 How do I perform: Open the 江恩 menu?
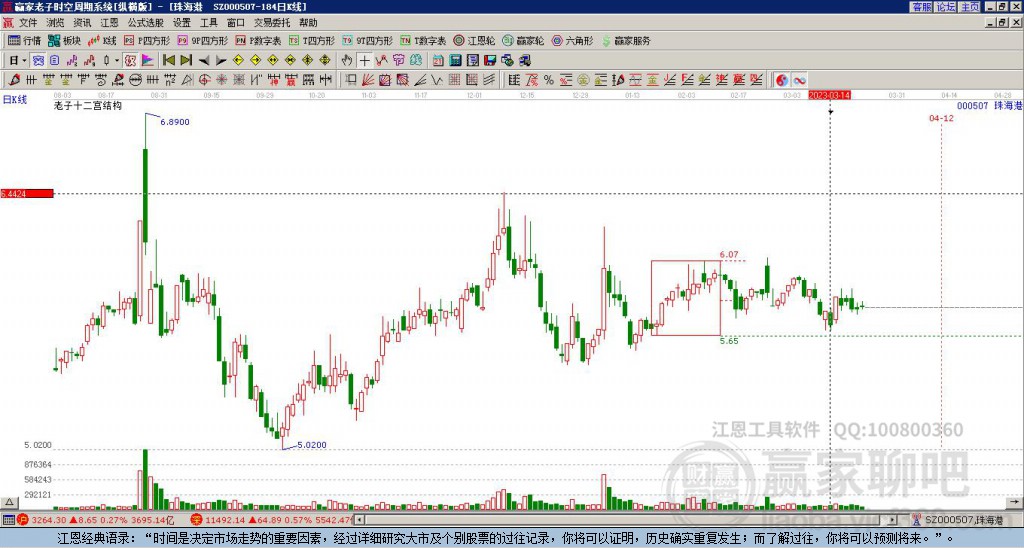(x=109, y=23)
